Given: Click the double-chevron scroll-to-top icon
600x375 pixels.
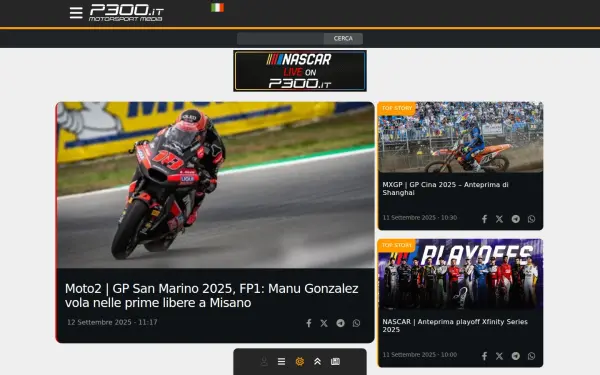Looking at the screenshot, I should coord(317,362).
